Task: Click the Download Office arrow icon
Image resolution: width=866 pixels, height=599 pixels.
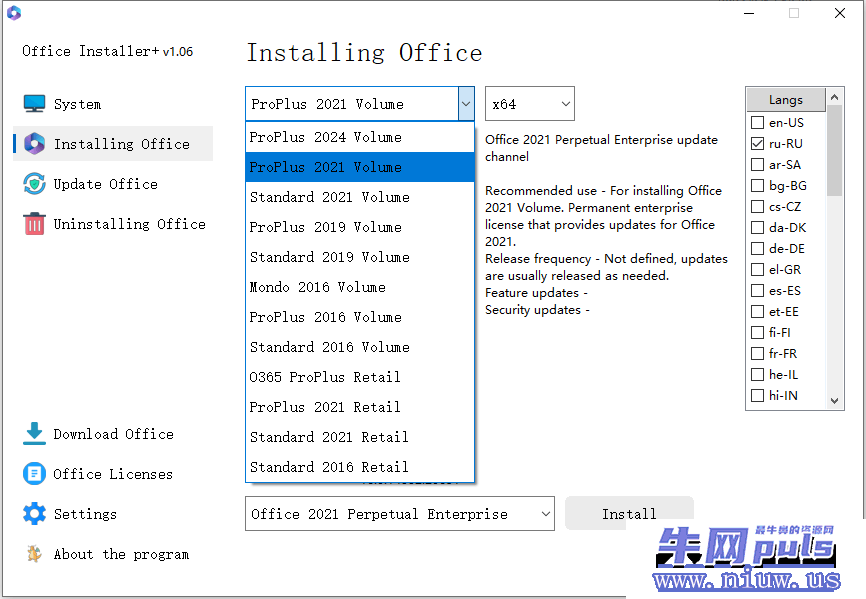Action: tap(34, 434)
